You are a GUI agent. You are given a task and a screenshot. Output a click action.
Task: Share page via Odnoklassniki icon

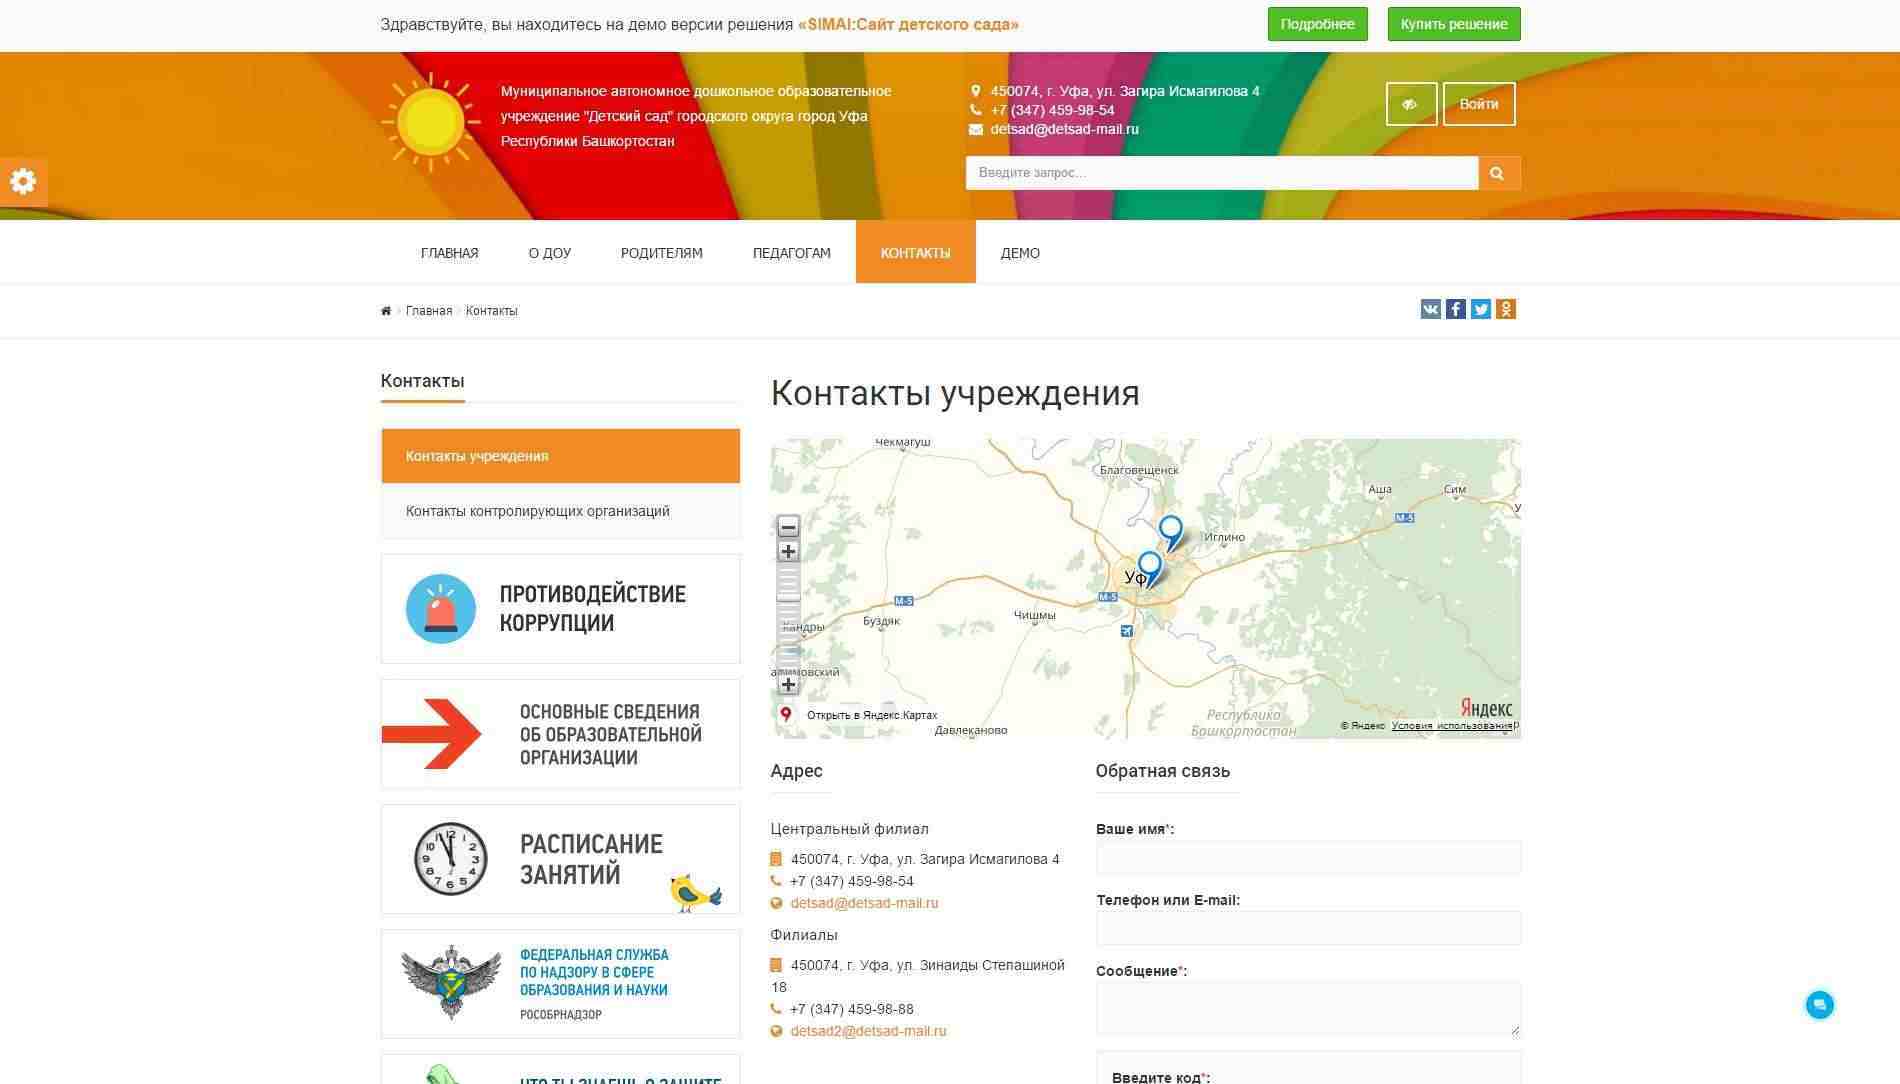(x=1506, y=309)
